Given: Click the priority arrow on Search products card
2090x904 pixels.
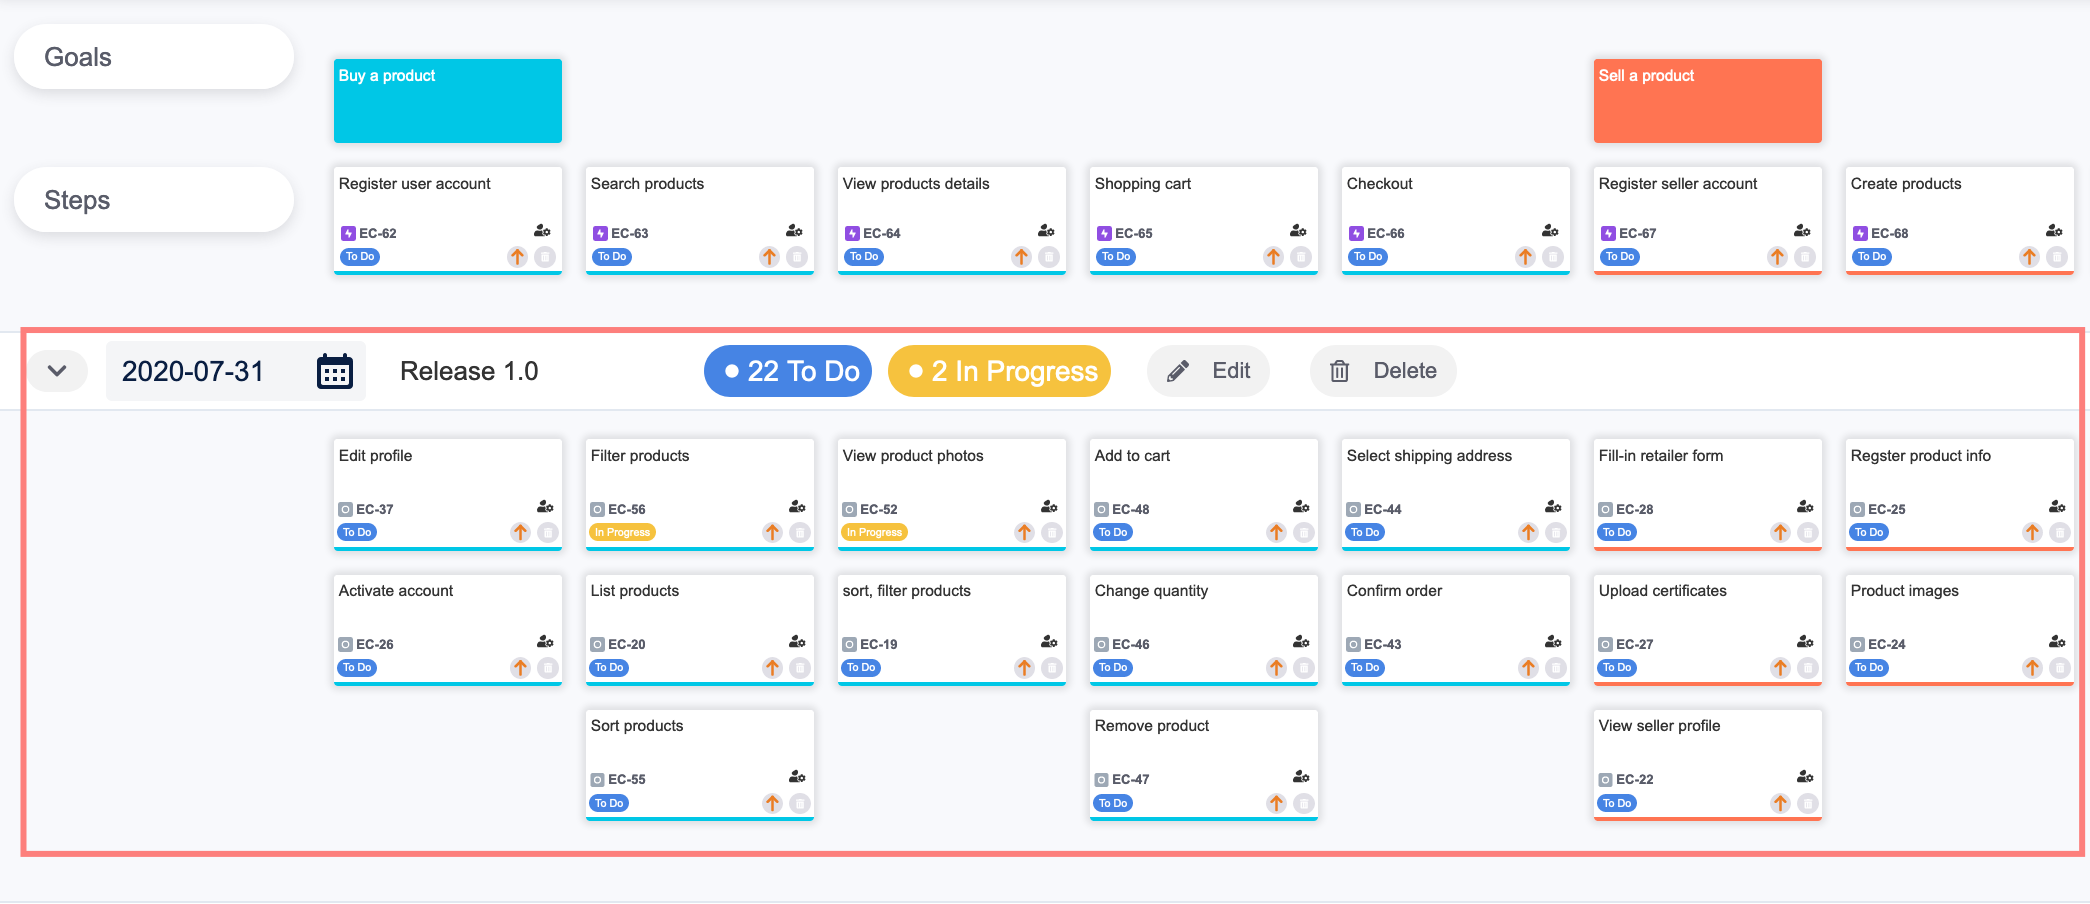Looking at the screenshot, I should [x=769, y=257].
